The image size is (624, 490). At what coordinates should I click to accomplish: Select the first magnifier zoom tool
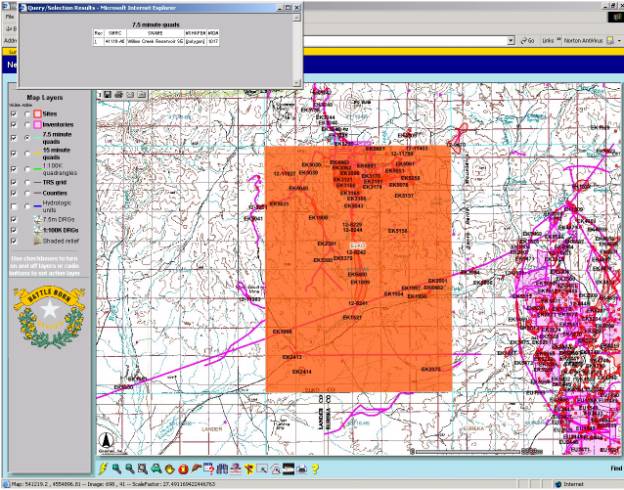117,467
